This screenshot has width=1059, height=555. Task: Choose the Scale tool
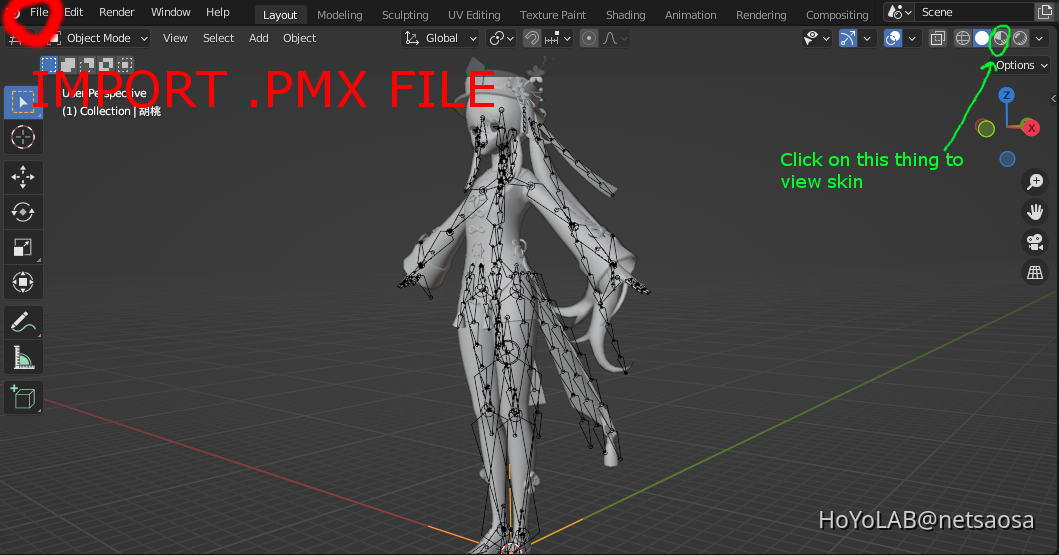point(22,247)
